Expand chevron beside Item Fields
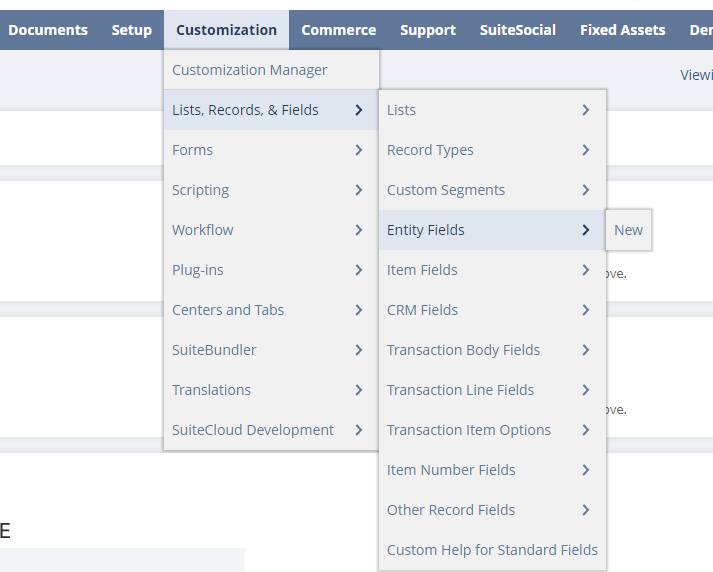713x572 pixels. pos(586,270)
